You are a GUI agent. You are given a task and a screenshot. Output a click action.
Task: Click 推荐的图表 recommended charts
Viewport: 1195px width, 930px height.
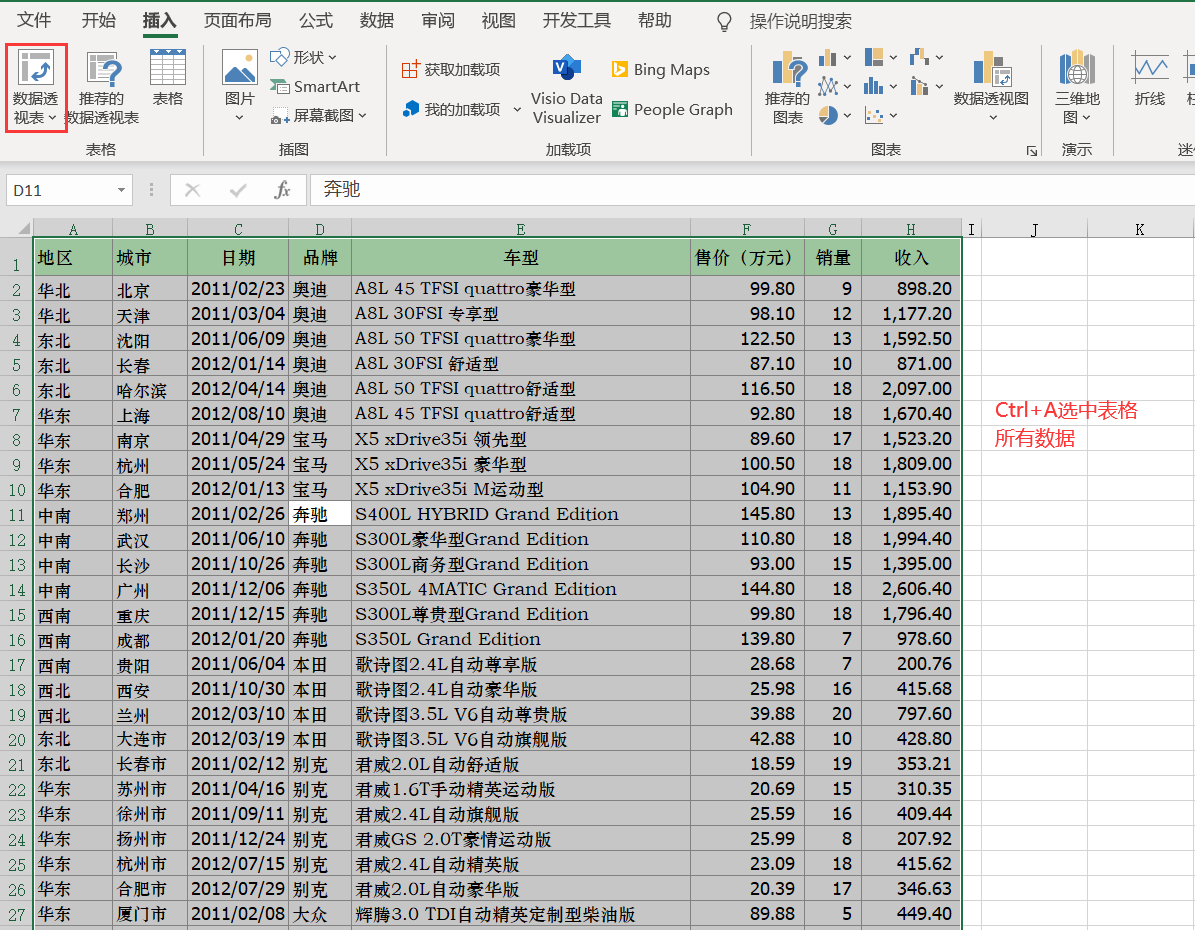click(x=787, y=88)
